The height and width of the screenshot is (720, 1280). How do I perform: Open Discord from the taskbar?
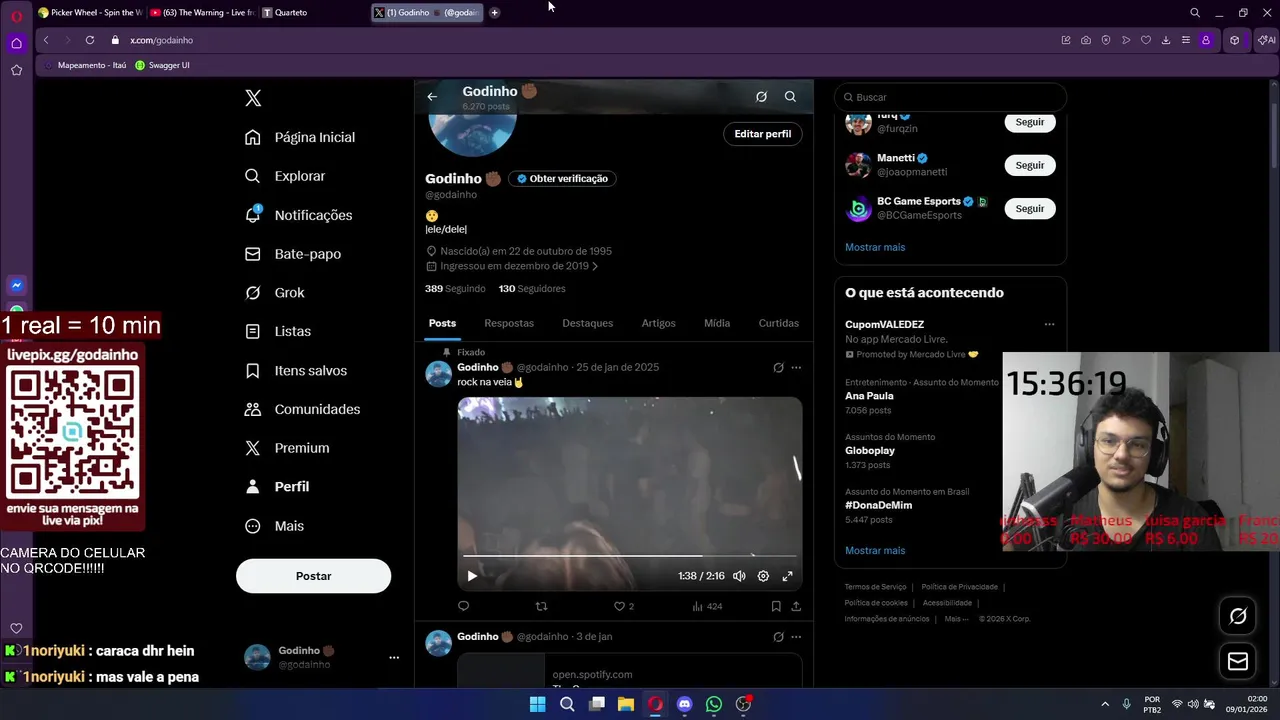tap(684, 704)
